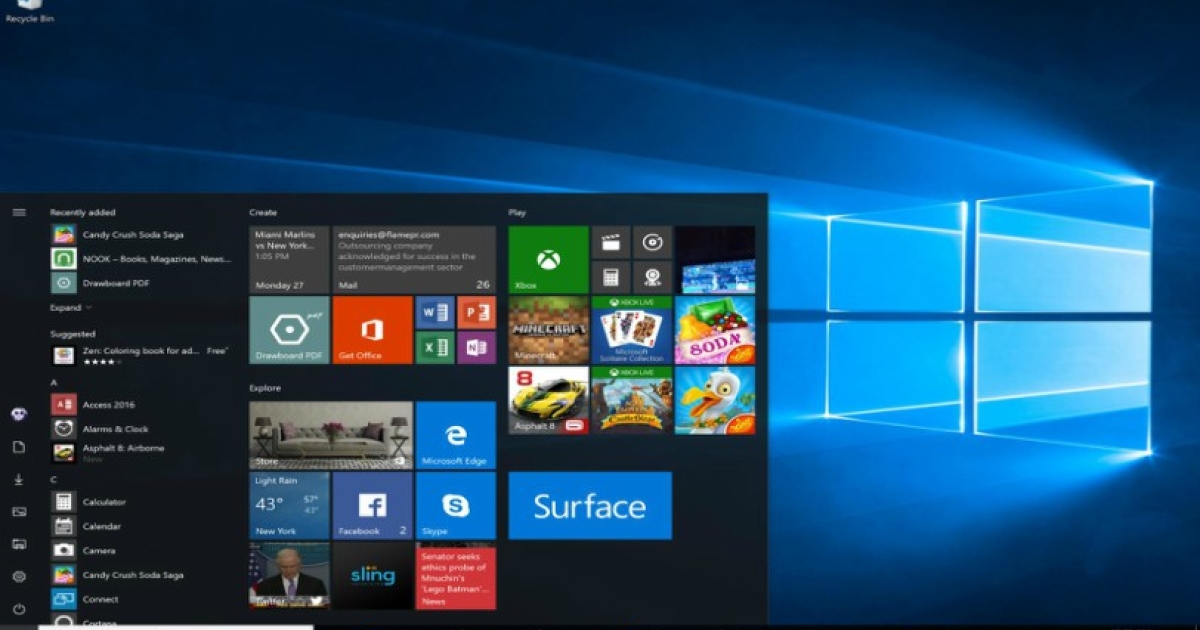Image resolution: width=1200 pixels, height=630 pixels.
Task: Open the Minecraft game tile
Action: point(548,330)
